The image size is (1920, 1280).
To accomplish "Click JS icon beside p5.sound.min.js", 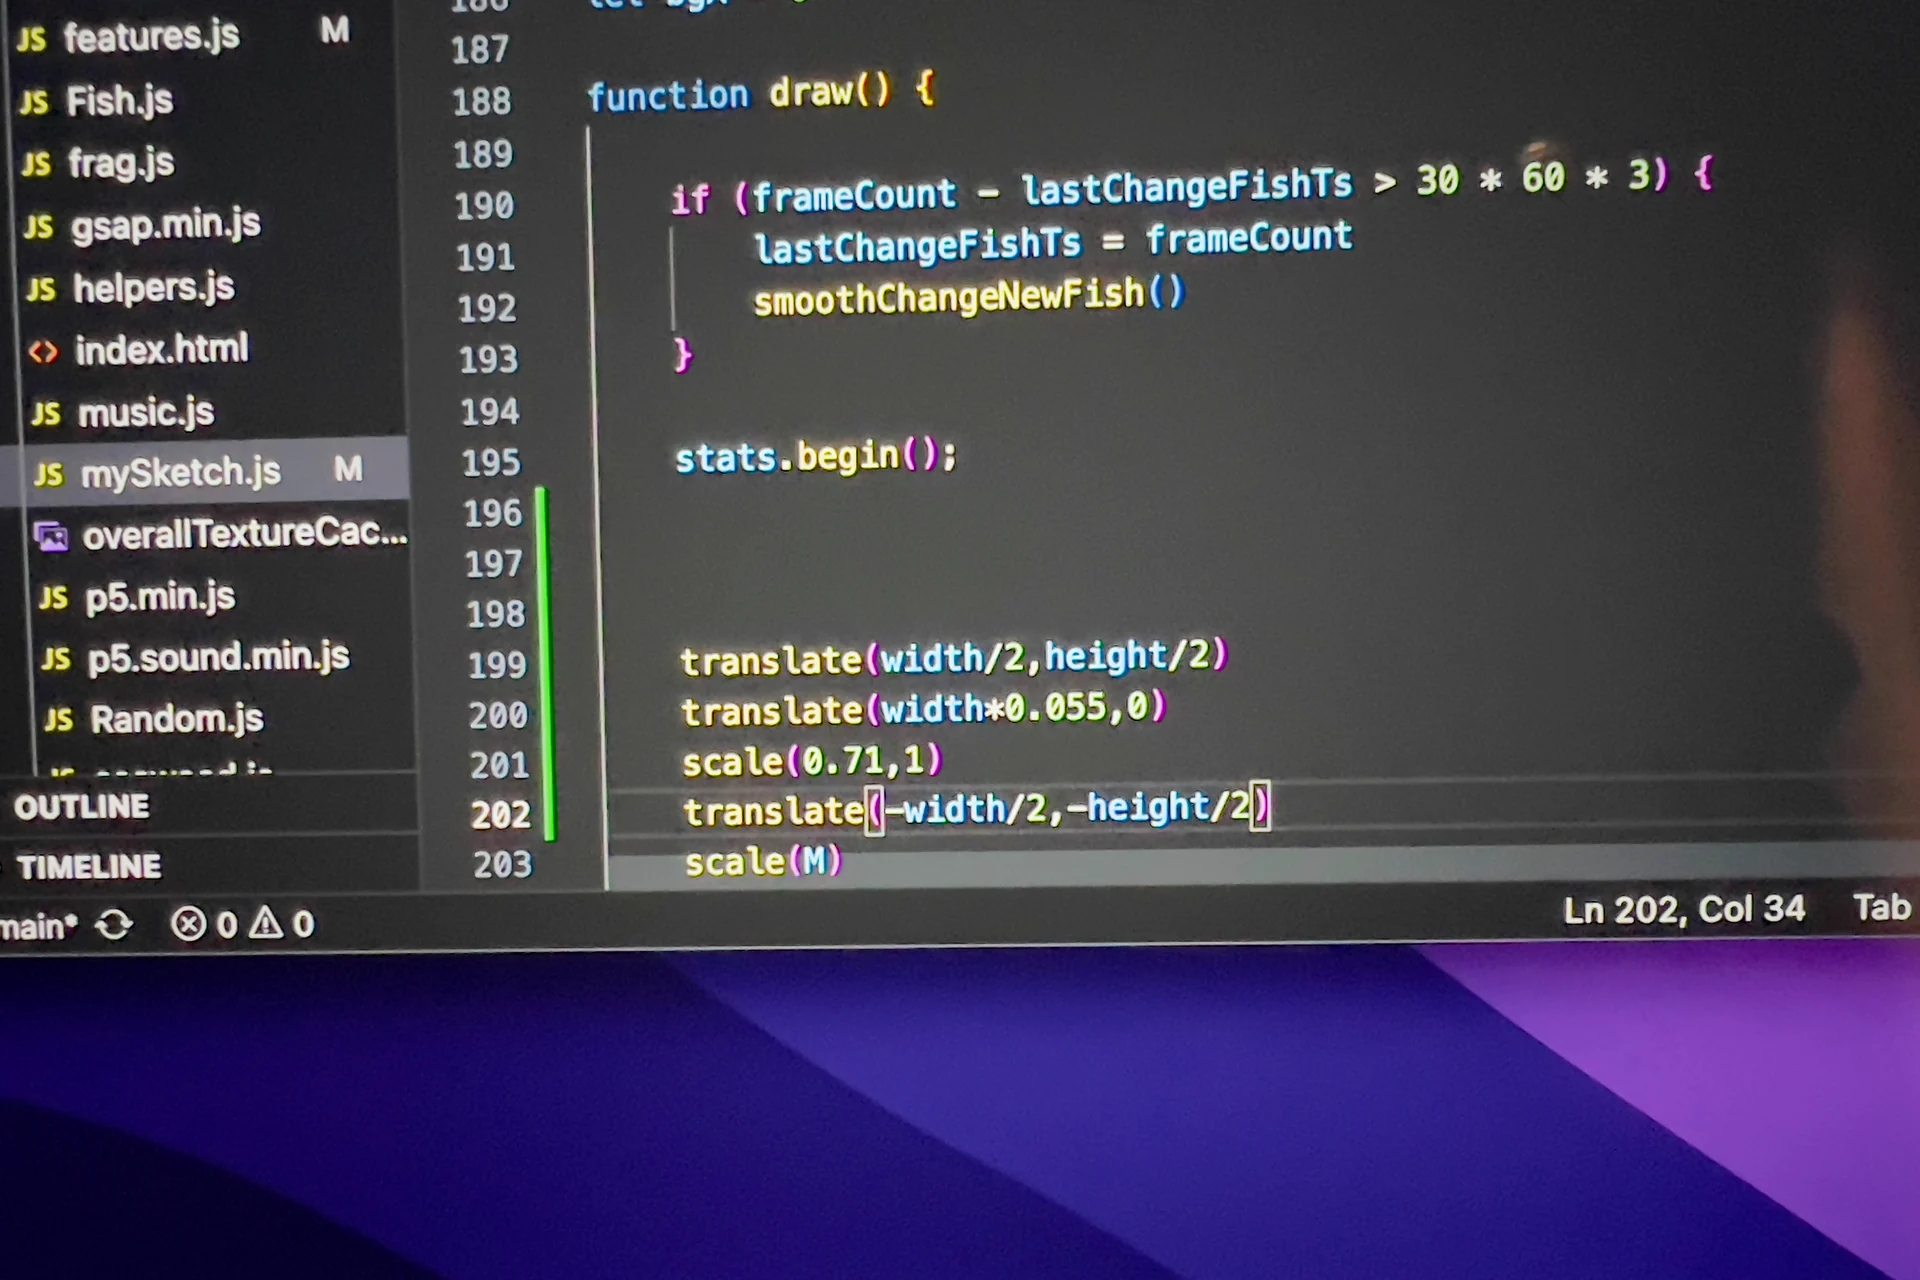I will point(56,659).
